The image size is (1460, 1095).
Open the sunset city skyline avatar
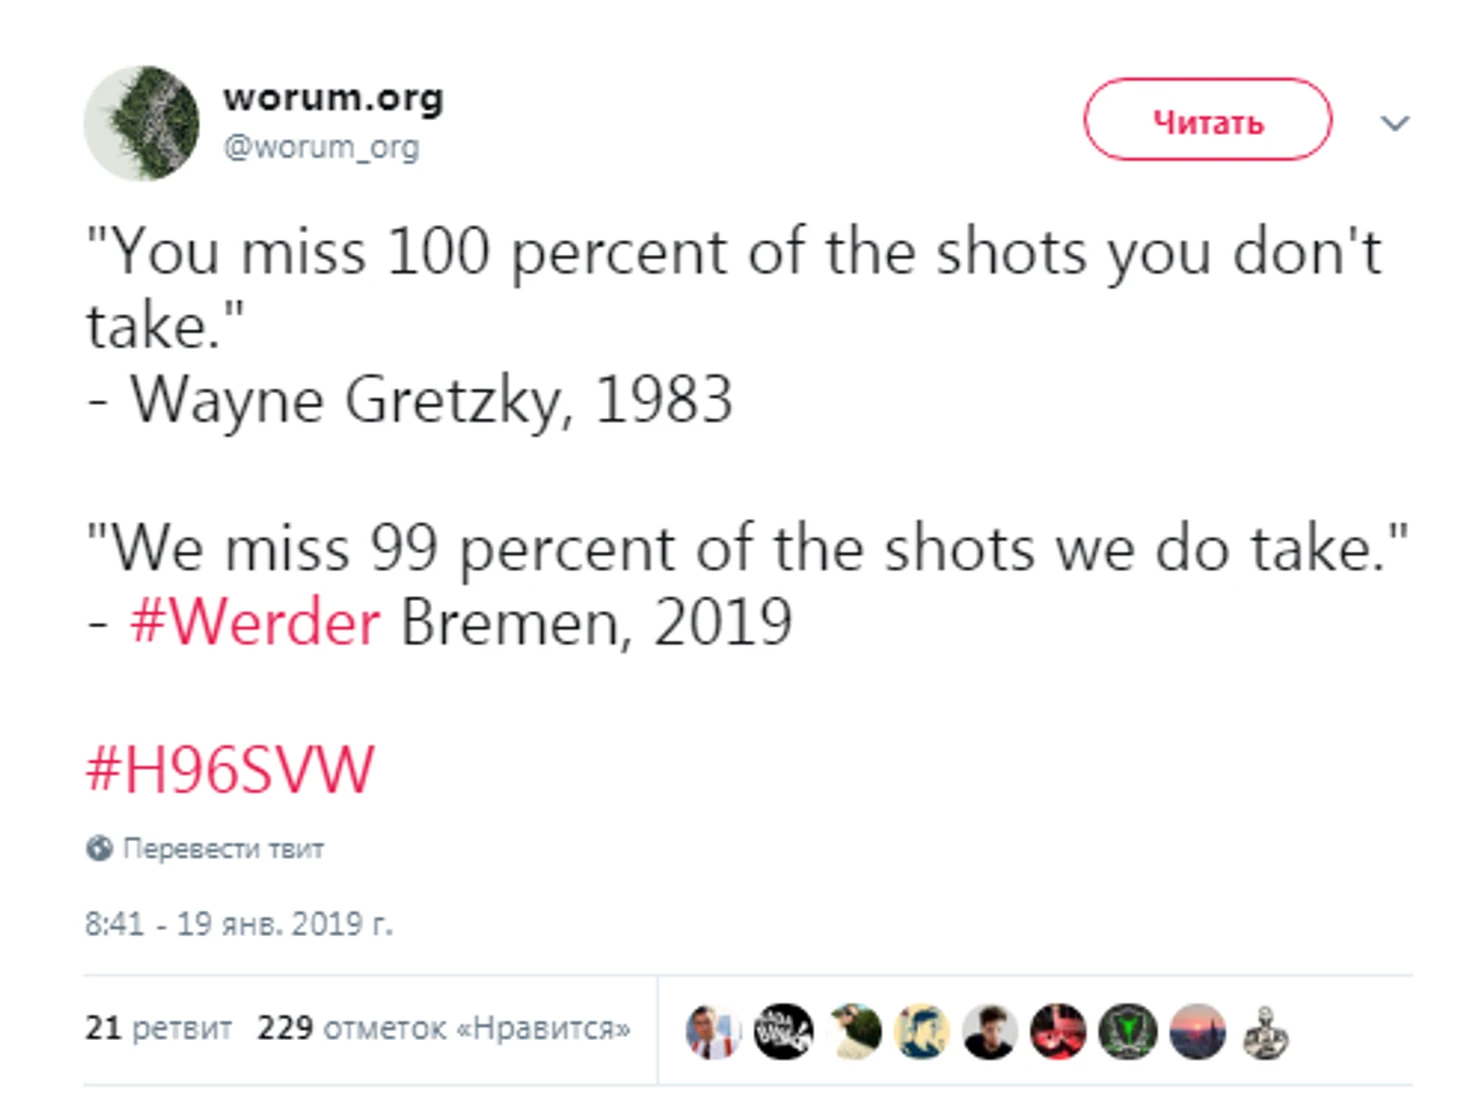click(1198, 1032)
